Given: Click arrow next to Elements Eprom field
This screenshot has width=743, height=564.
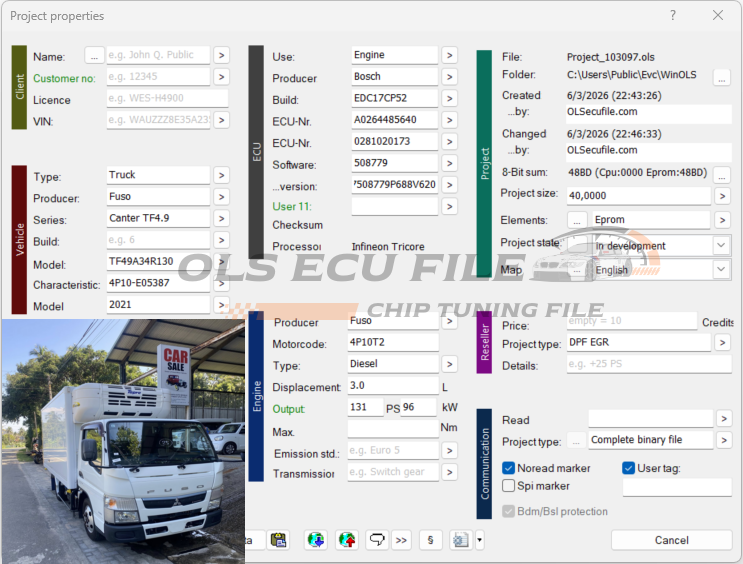Looking at the screenshot, I should 722,220.
